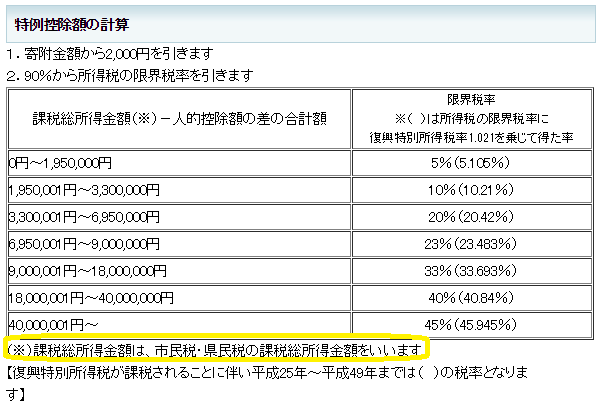599x407 pixels.
Task: Click the yellow-highlighted 課税総所得金額 footnote
Action: [x=215, y=350]
